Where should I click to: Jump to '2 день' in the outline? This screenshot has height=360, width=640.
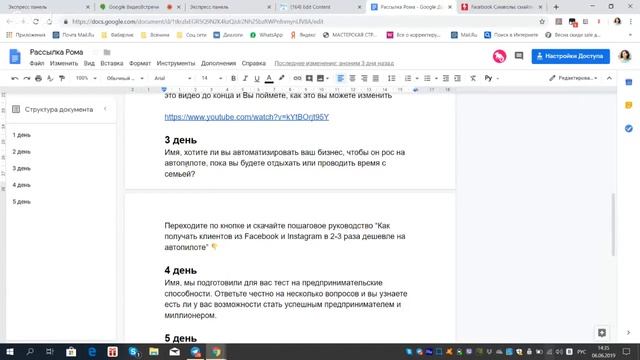[x=22, y=151]
